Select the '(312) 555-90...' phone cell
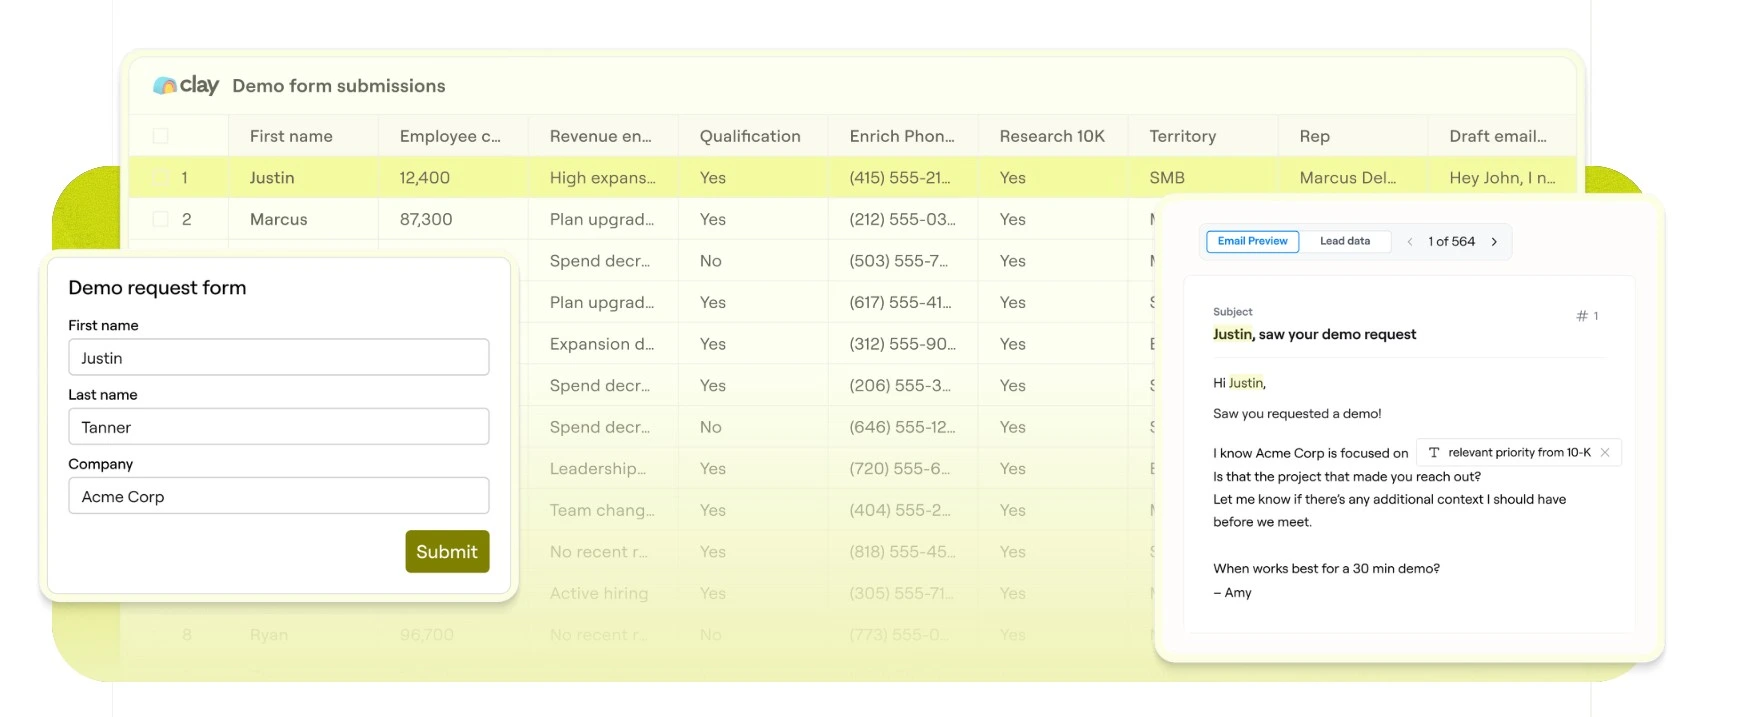Screen dimensions: 1737x717 pos(903,344)
